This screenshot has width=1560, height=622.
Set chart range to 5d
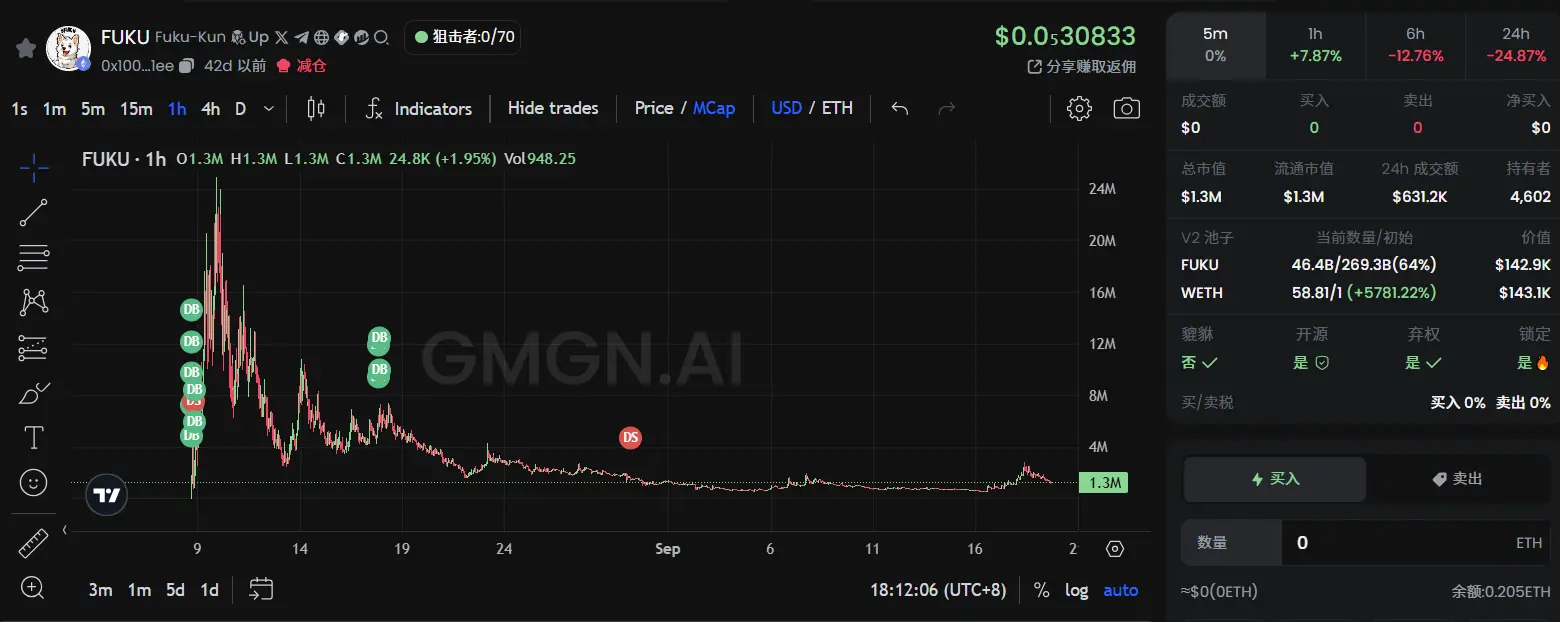coord(175,590)
